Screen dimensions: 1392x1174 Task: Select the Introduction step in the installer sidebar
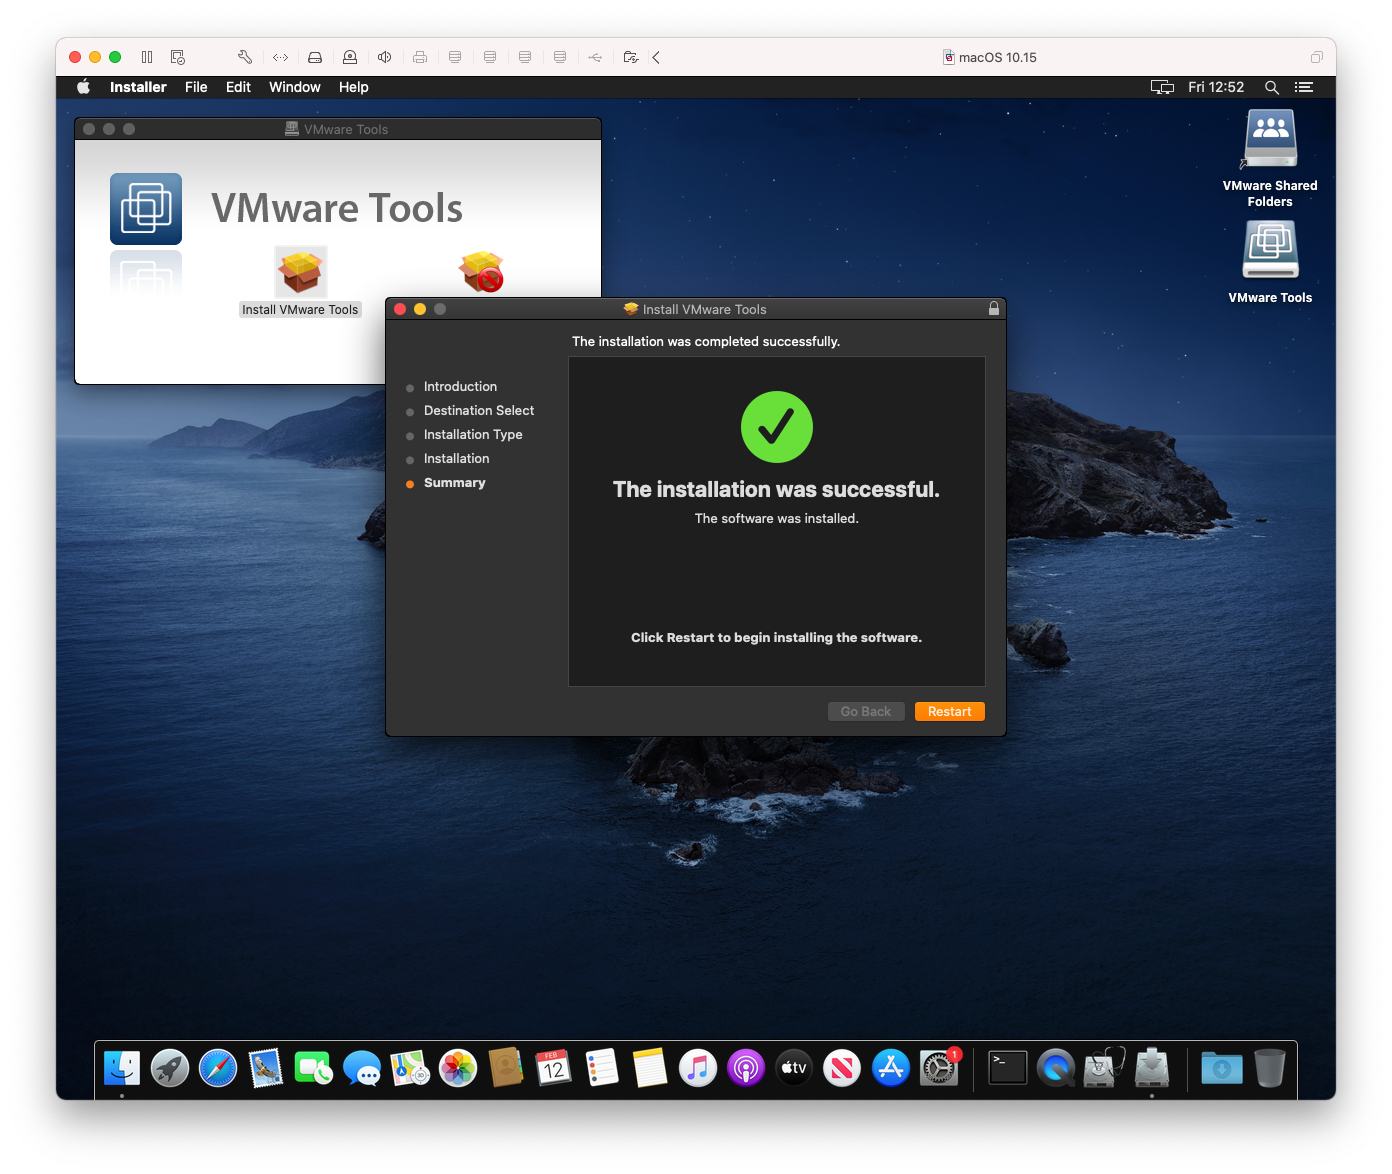[x=460, y=386]
